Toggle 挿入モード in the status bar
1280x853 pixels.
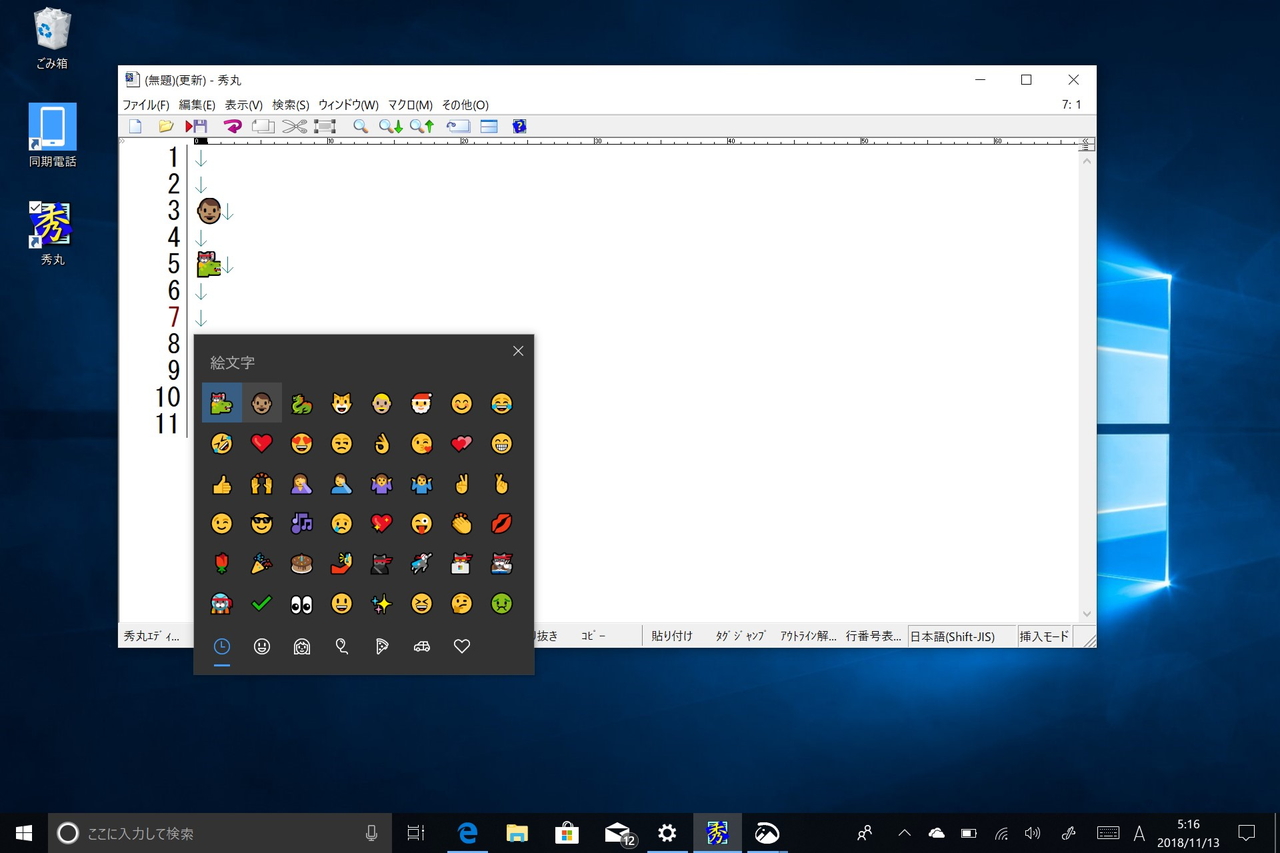pos(1043,635)
